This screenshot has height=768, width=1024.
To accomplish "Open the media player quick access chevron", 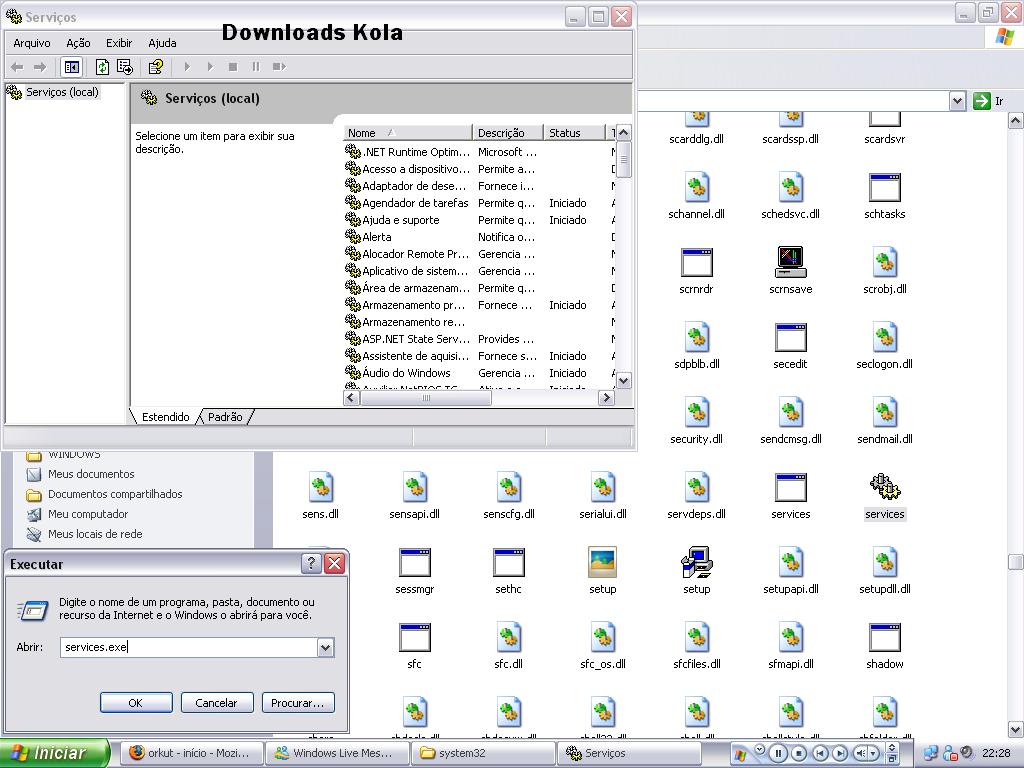I will [x=760, y=749].
